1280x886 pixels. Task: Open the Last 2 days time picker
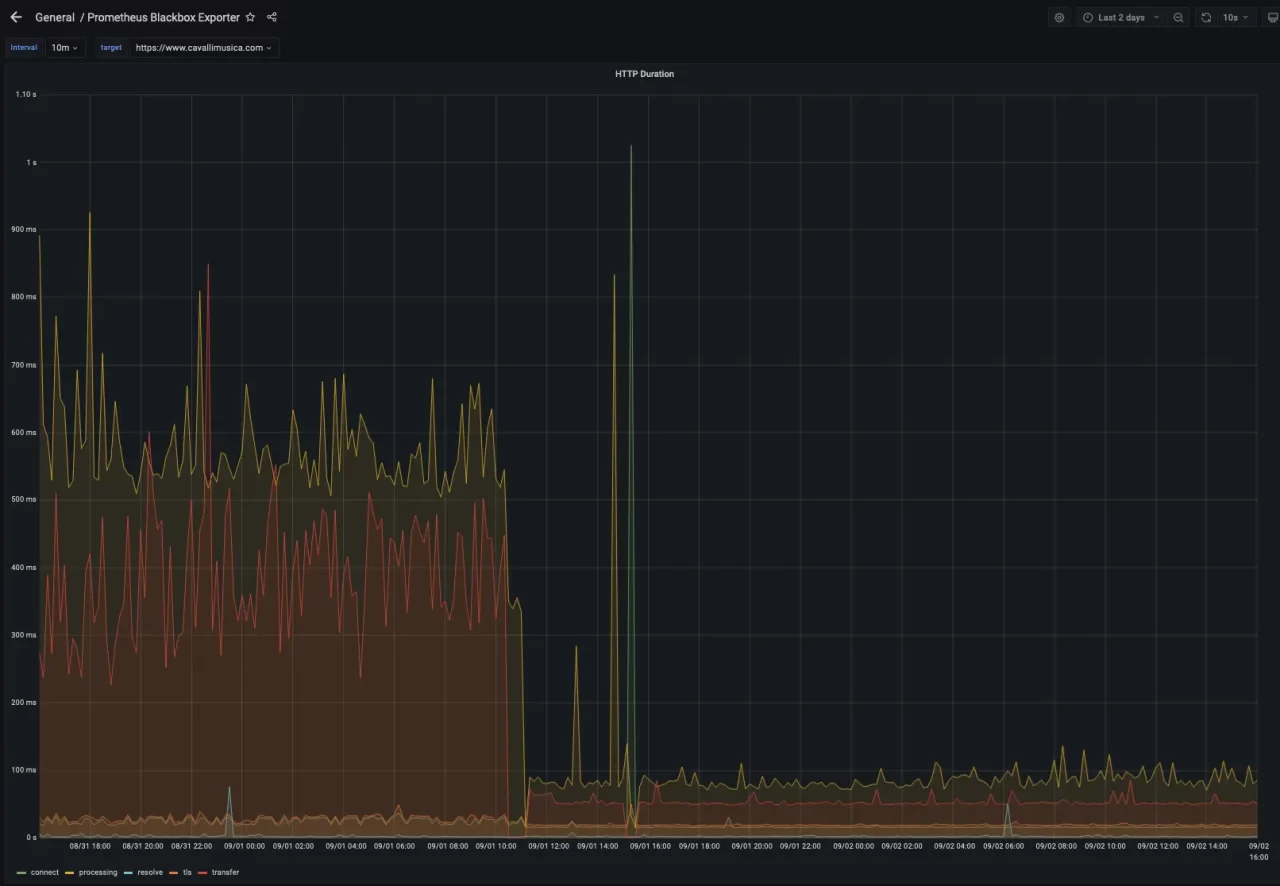[x=1121, y=17]
